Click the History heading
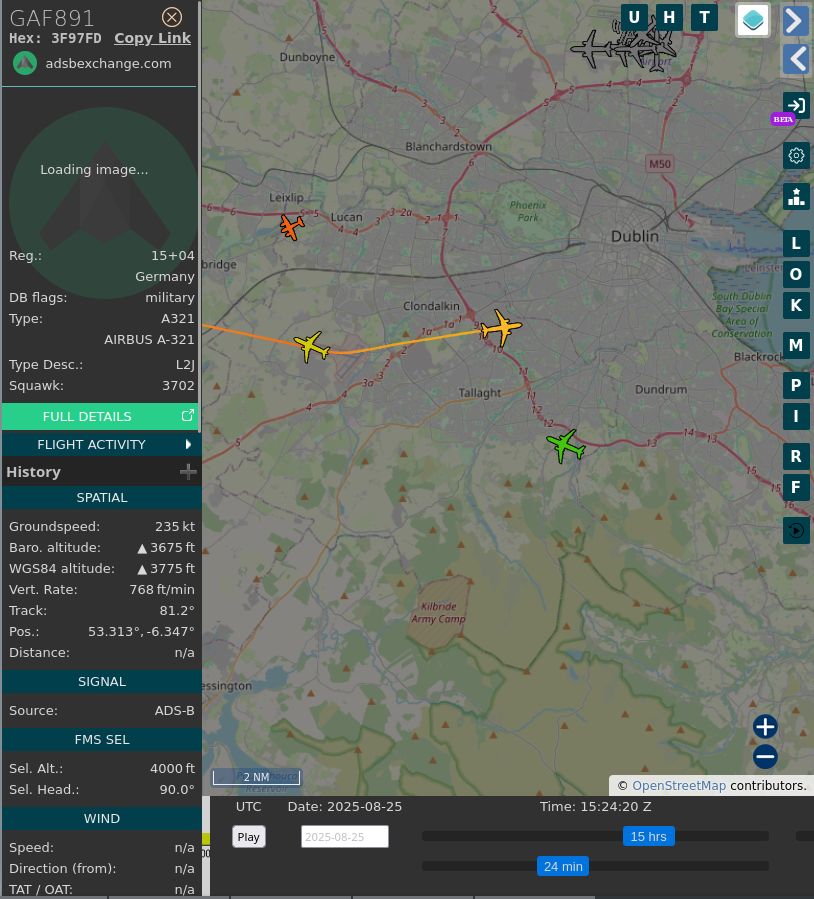Screen dimensions: 814x899 pos(33,472)
